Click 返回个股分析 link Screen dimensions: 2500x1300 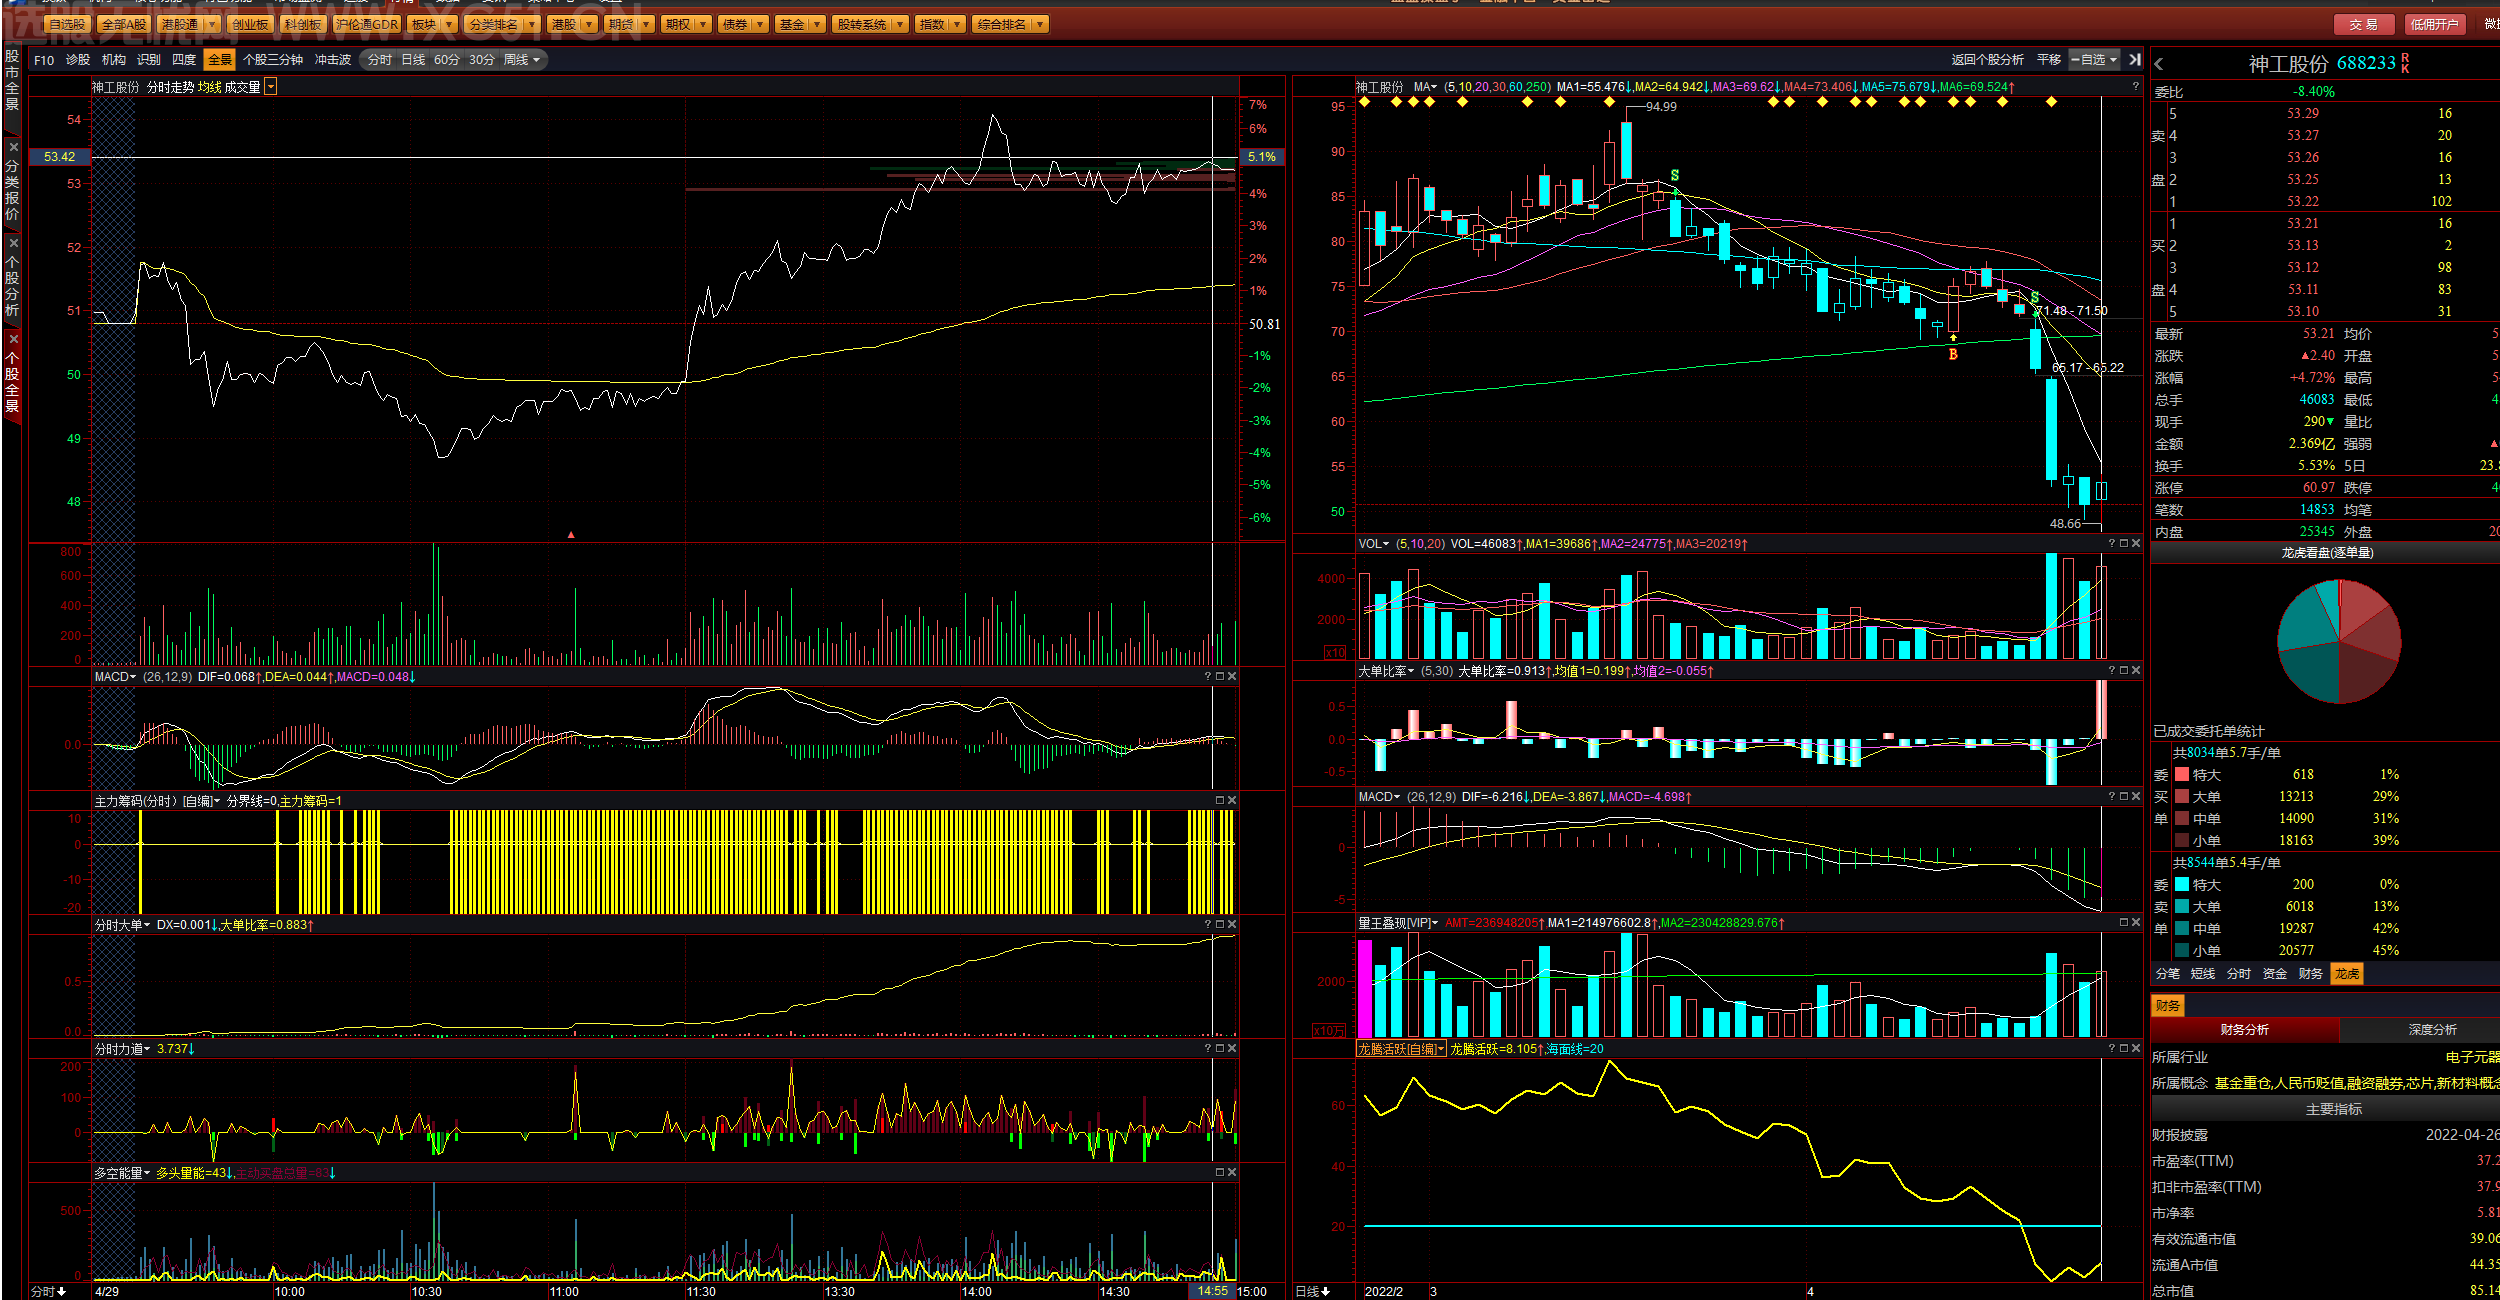click(1988, 60)
